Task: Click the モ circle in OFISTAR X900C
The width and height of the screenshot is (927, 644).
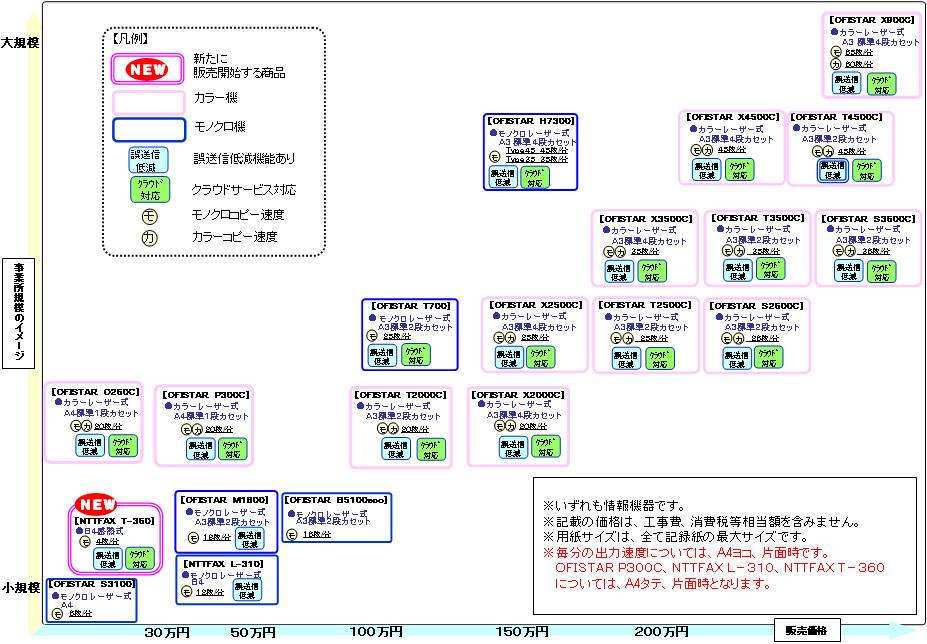Action: tap(836, 52)
